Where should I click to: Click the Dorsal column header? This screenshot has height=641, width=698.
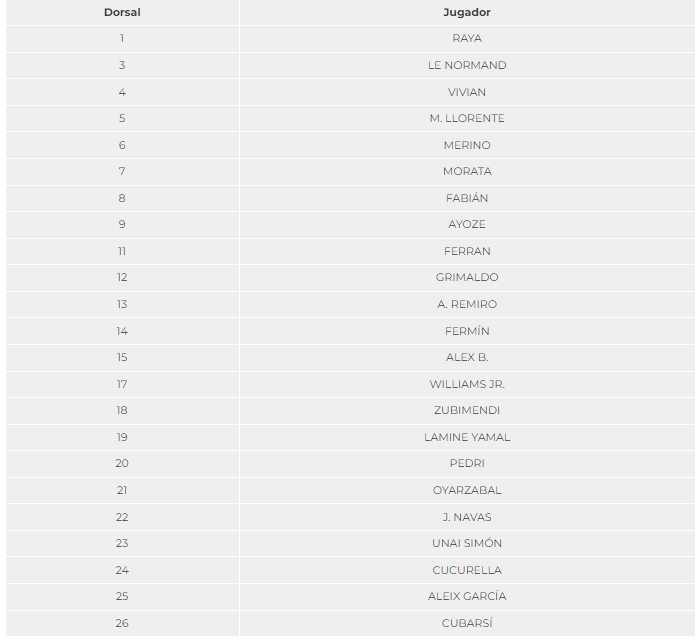pyautogui.click(x=122, y=12)
